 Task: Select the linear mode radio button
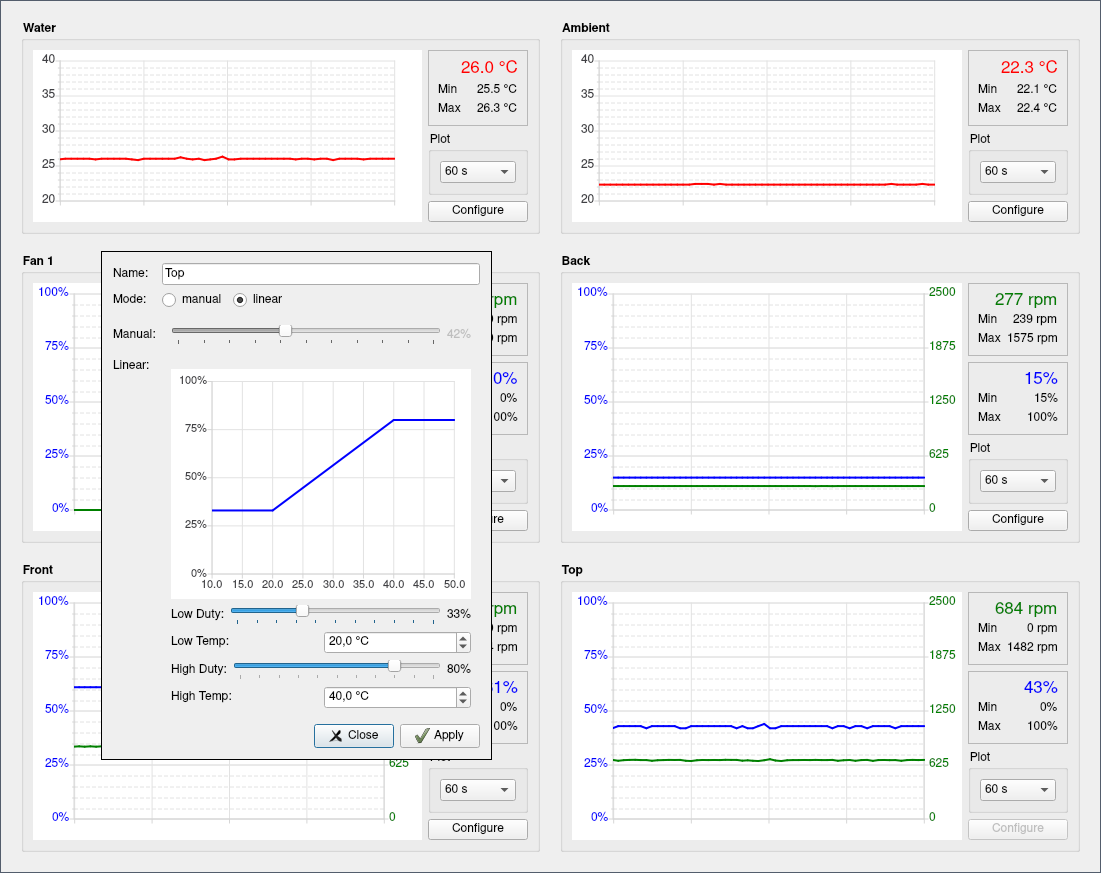tap(240, 300)
